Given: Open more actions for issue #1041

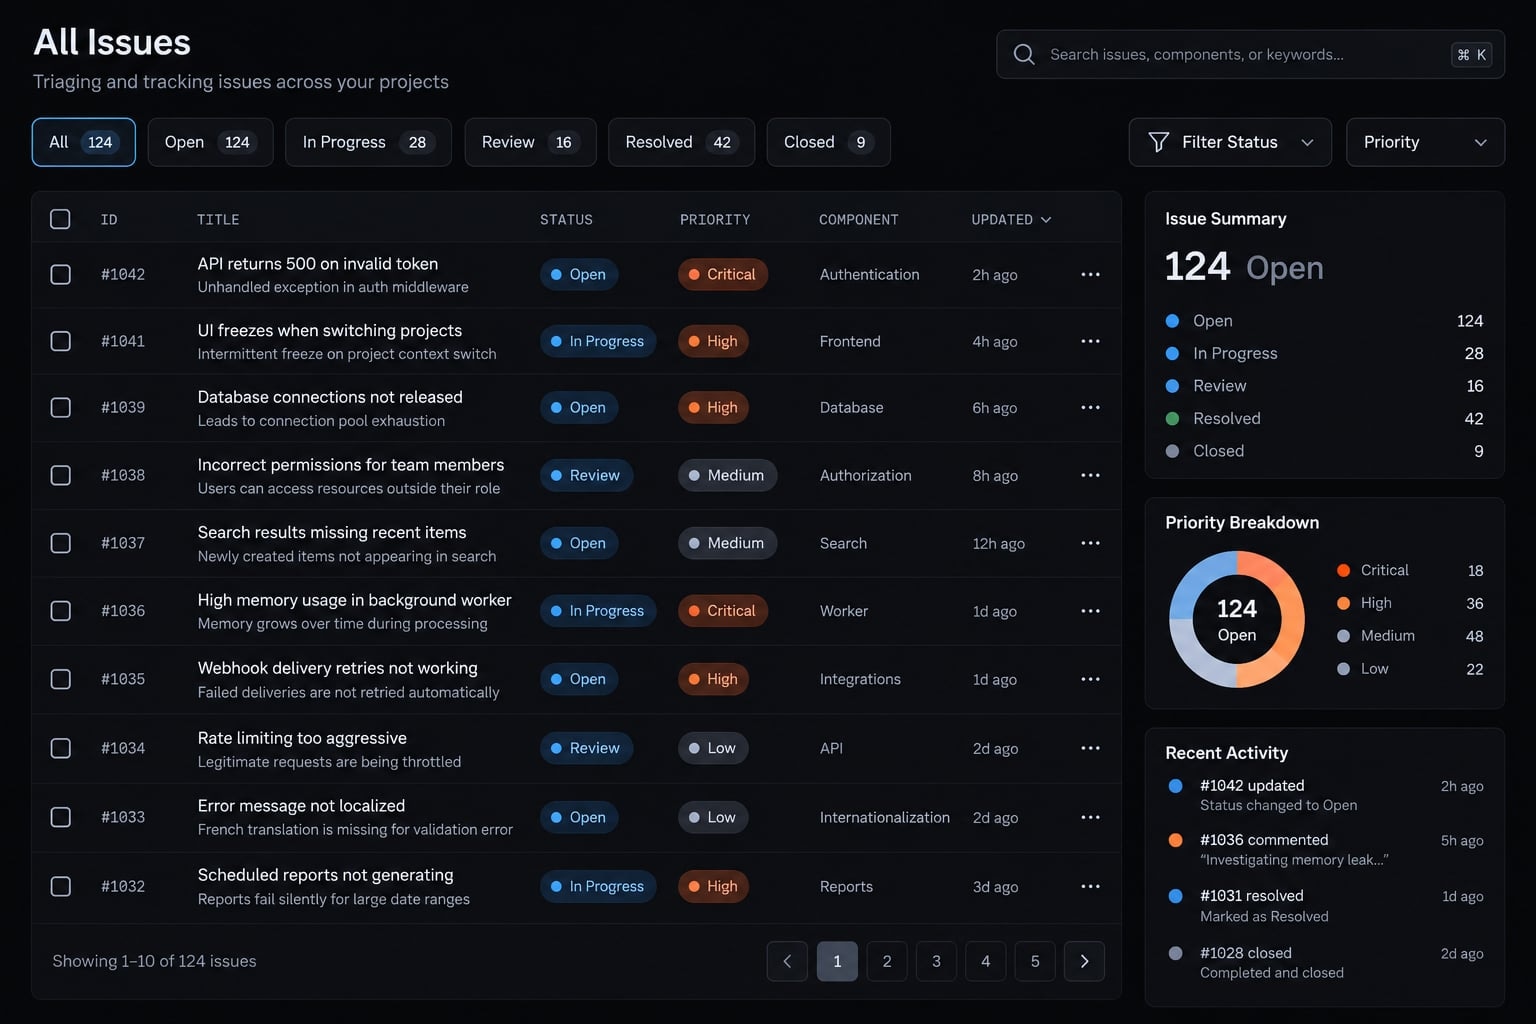Looking at the screenshot, I should [1090, 341].
